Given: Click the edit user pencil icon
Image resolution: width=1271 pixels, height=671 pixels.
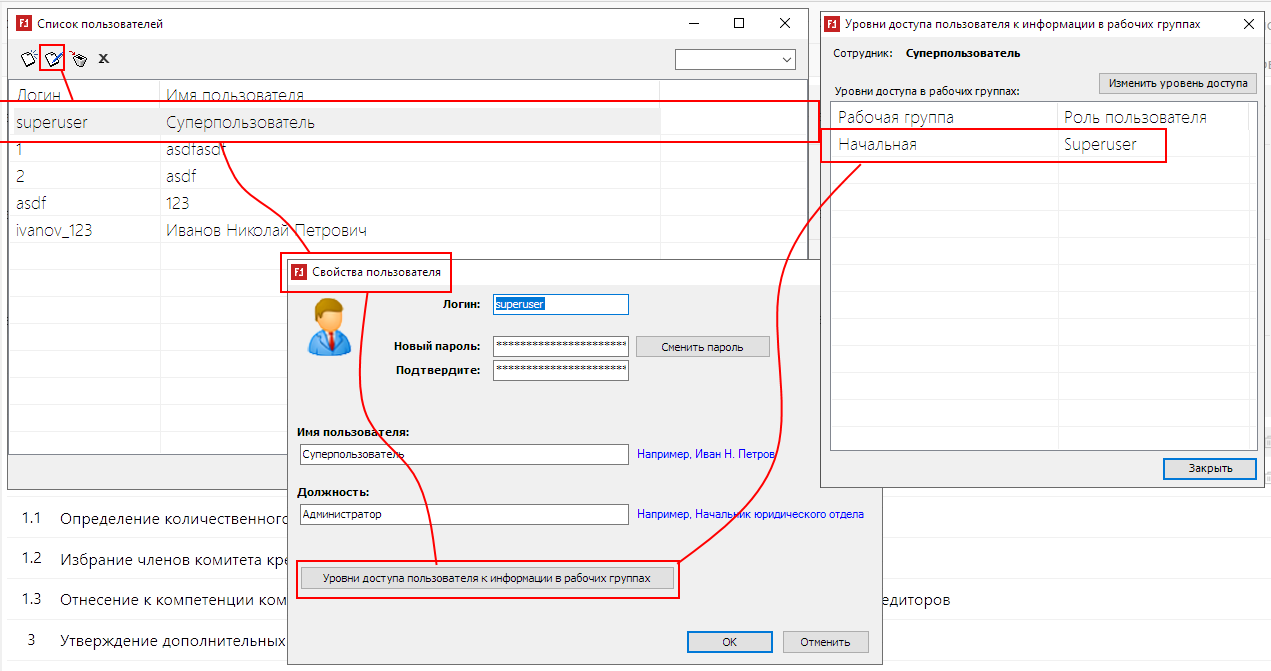Looking at the screenshot, I should (53, 59).
